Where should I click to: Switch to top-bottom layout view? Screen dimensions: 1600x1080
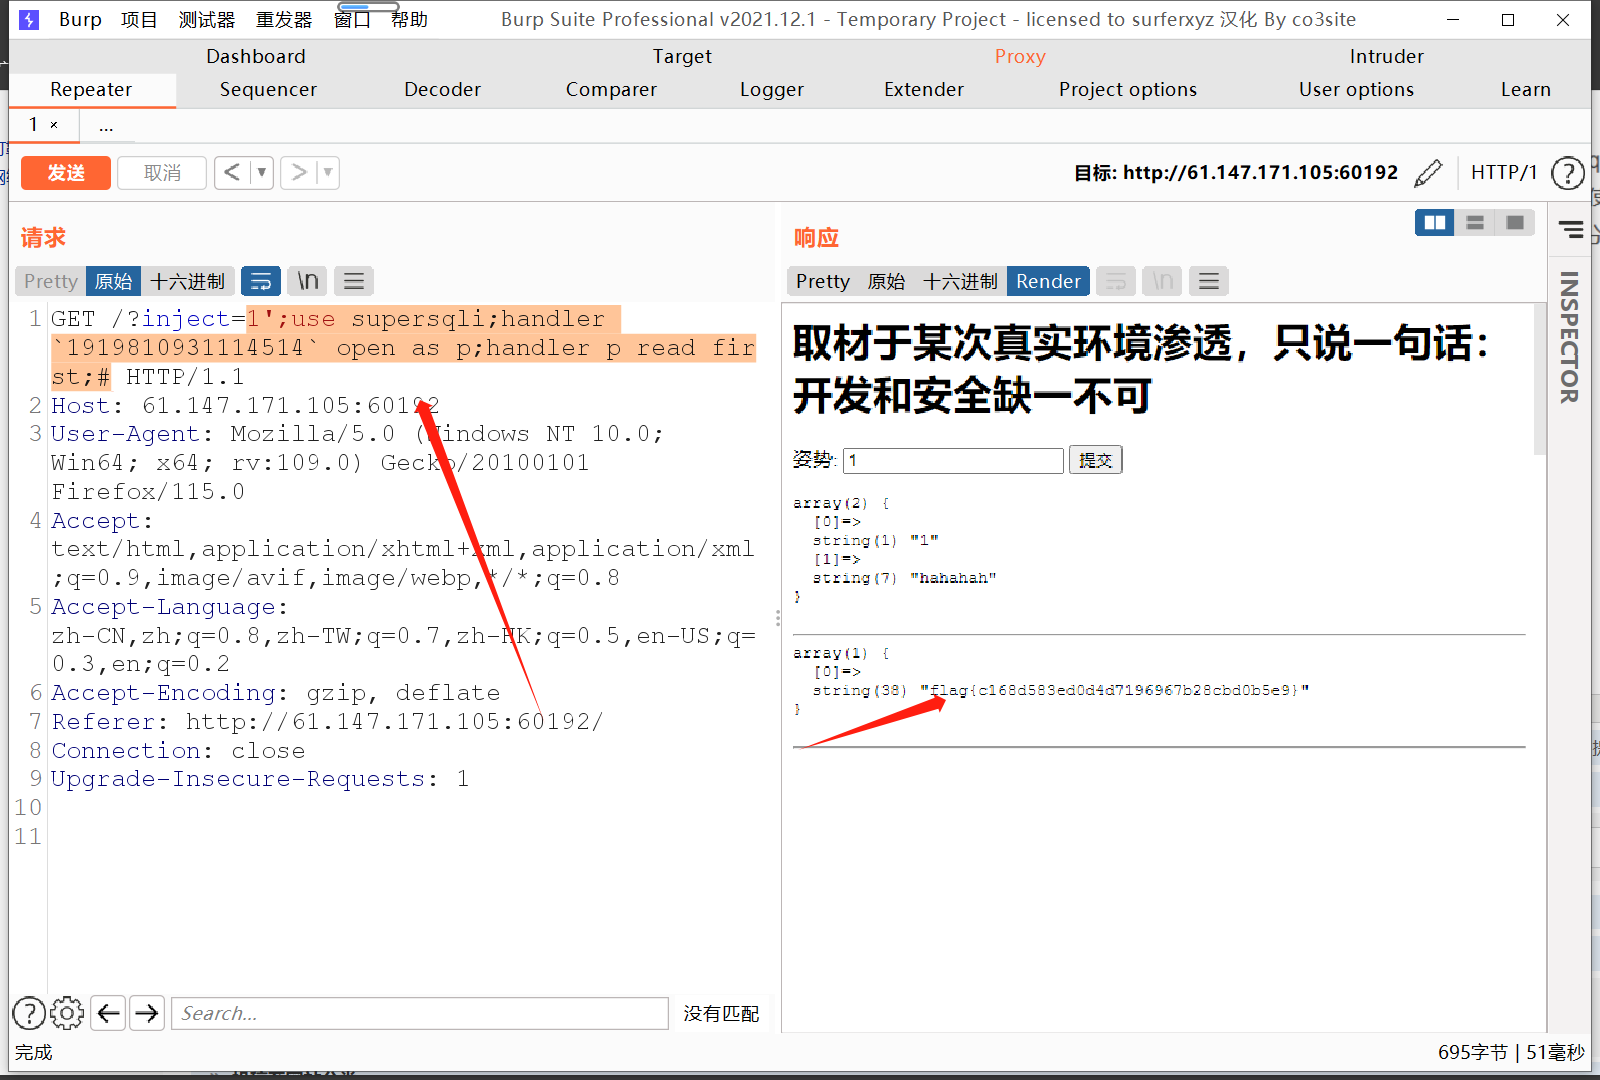pyautogui.click(x=1475, y=222)
